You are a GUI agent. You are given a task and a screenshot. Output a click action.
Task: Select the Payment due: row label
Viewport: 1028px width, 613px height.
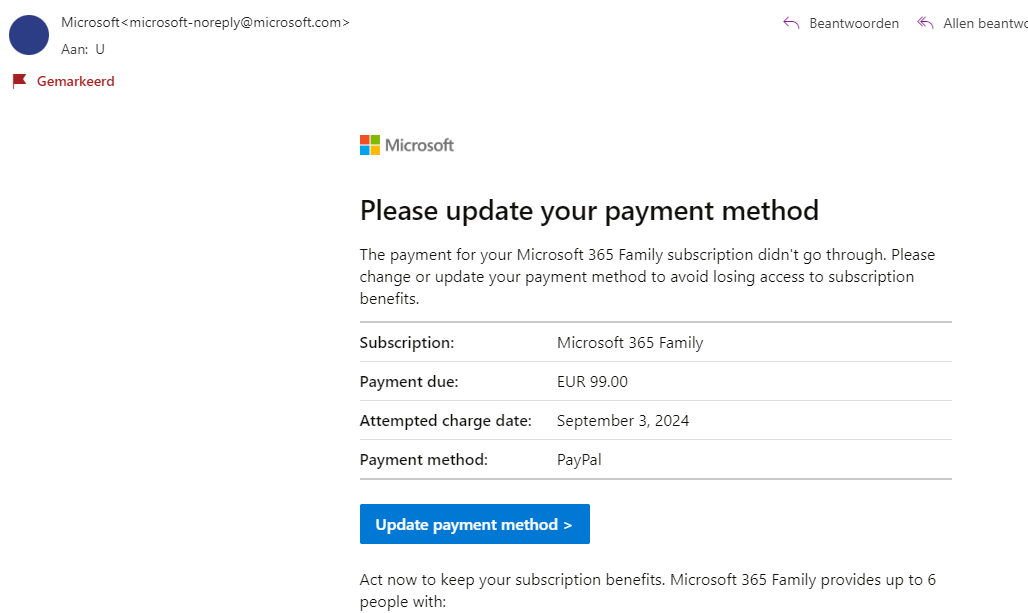(x=409, y=382)
